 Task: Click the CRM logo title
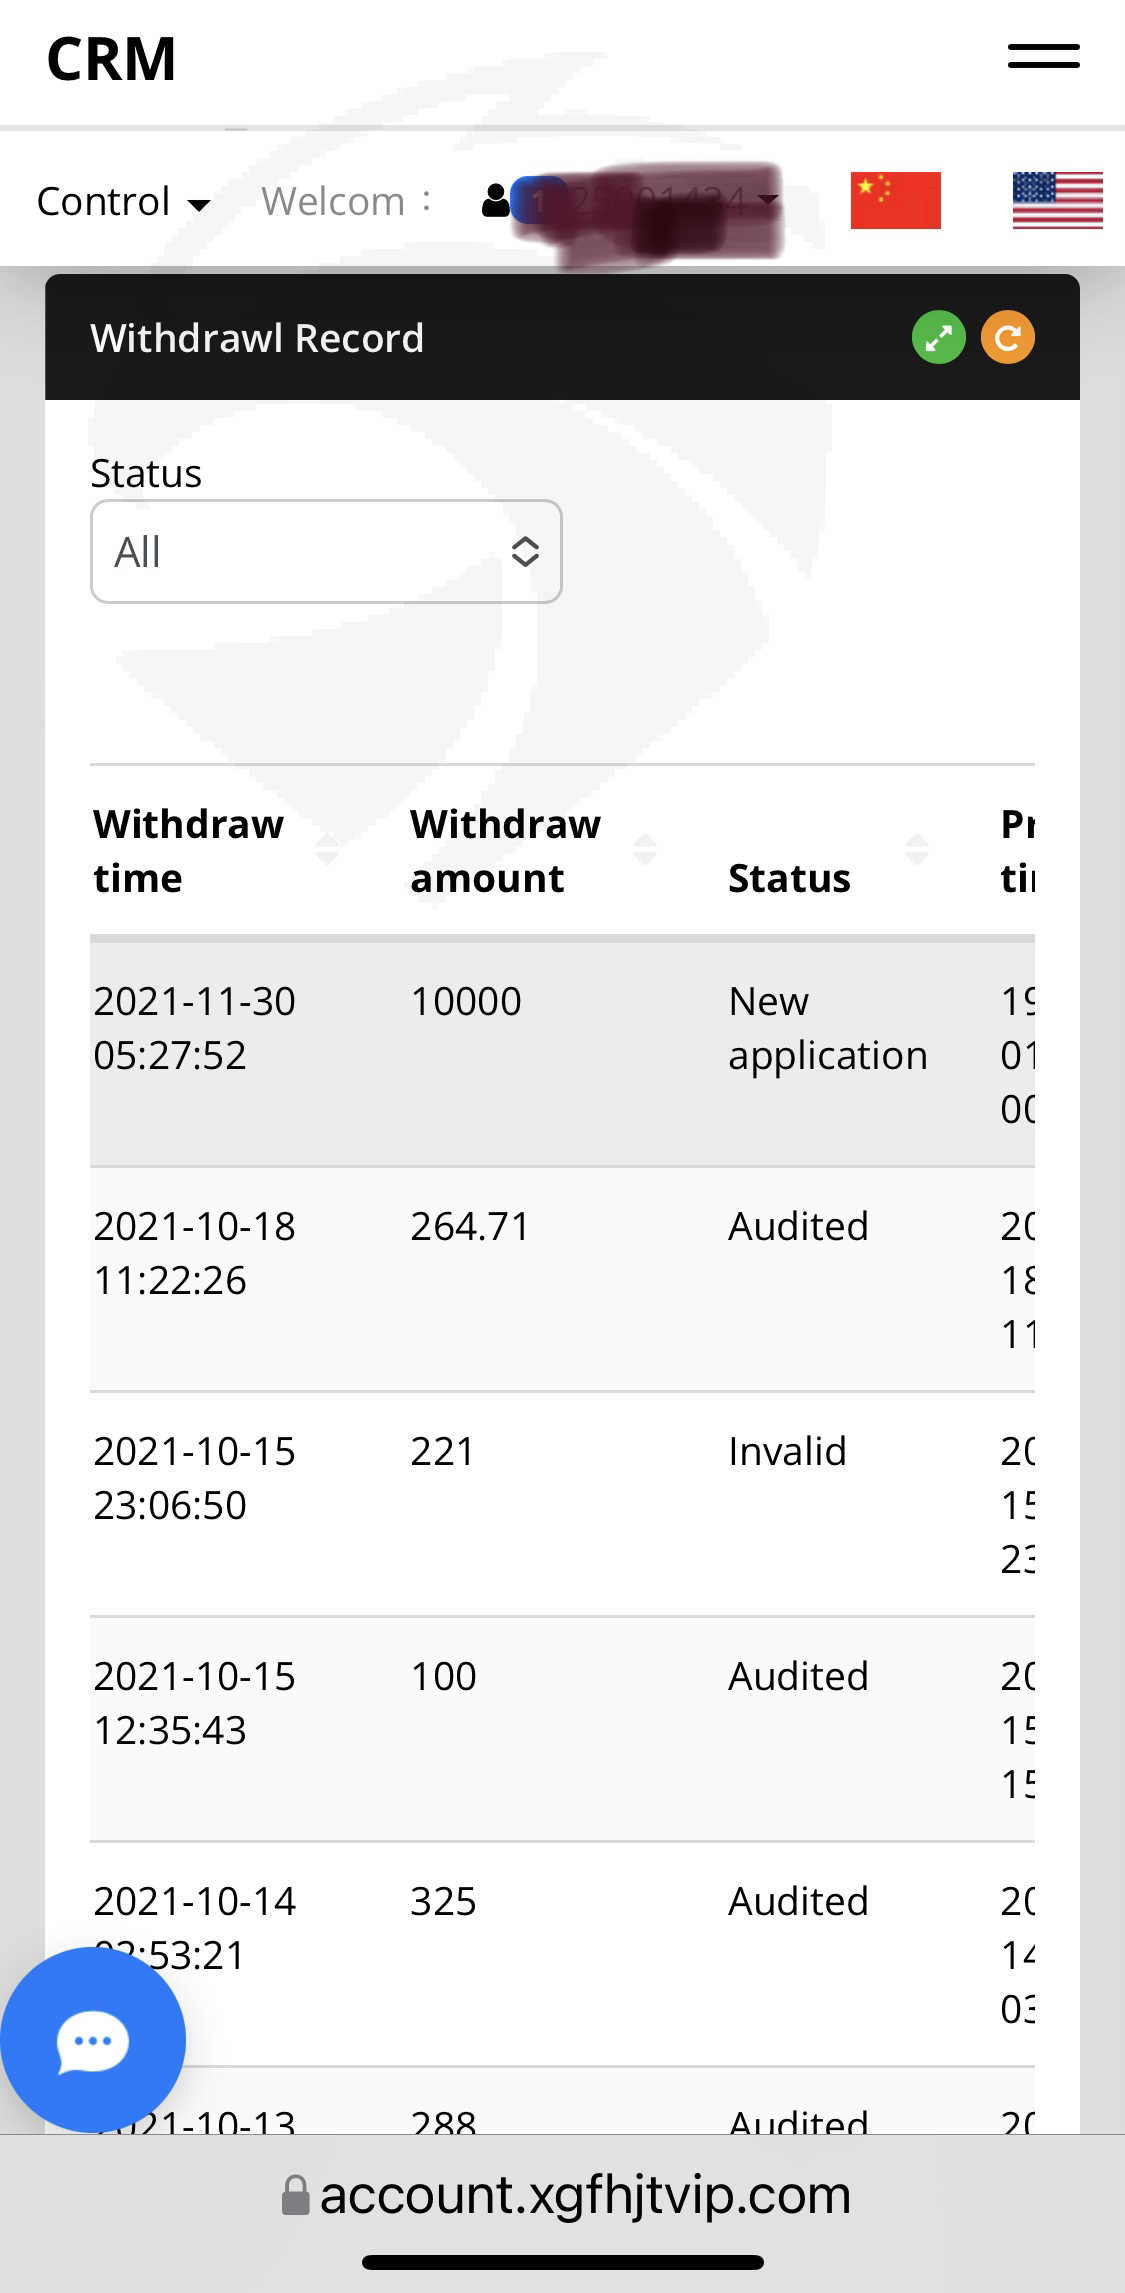(111, 59)
